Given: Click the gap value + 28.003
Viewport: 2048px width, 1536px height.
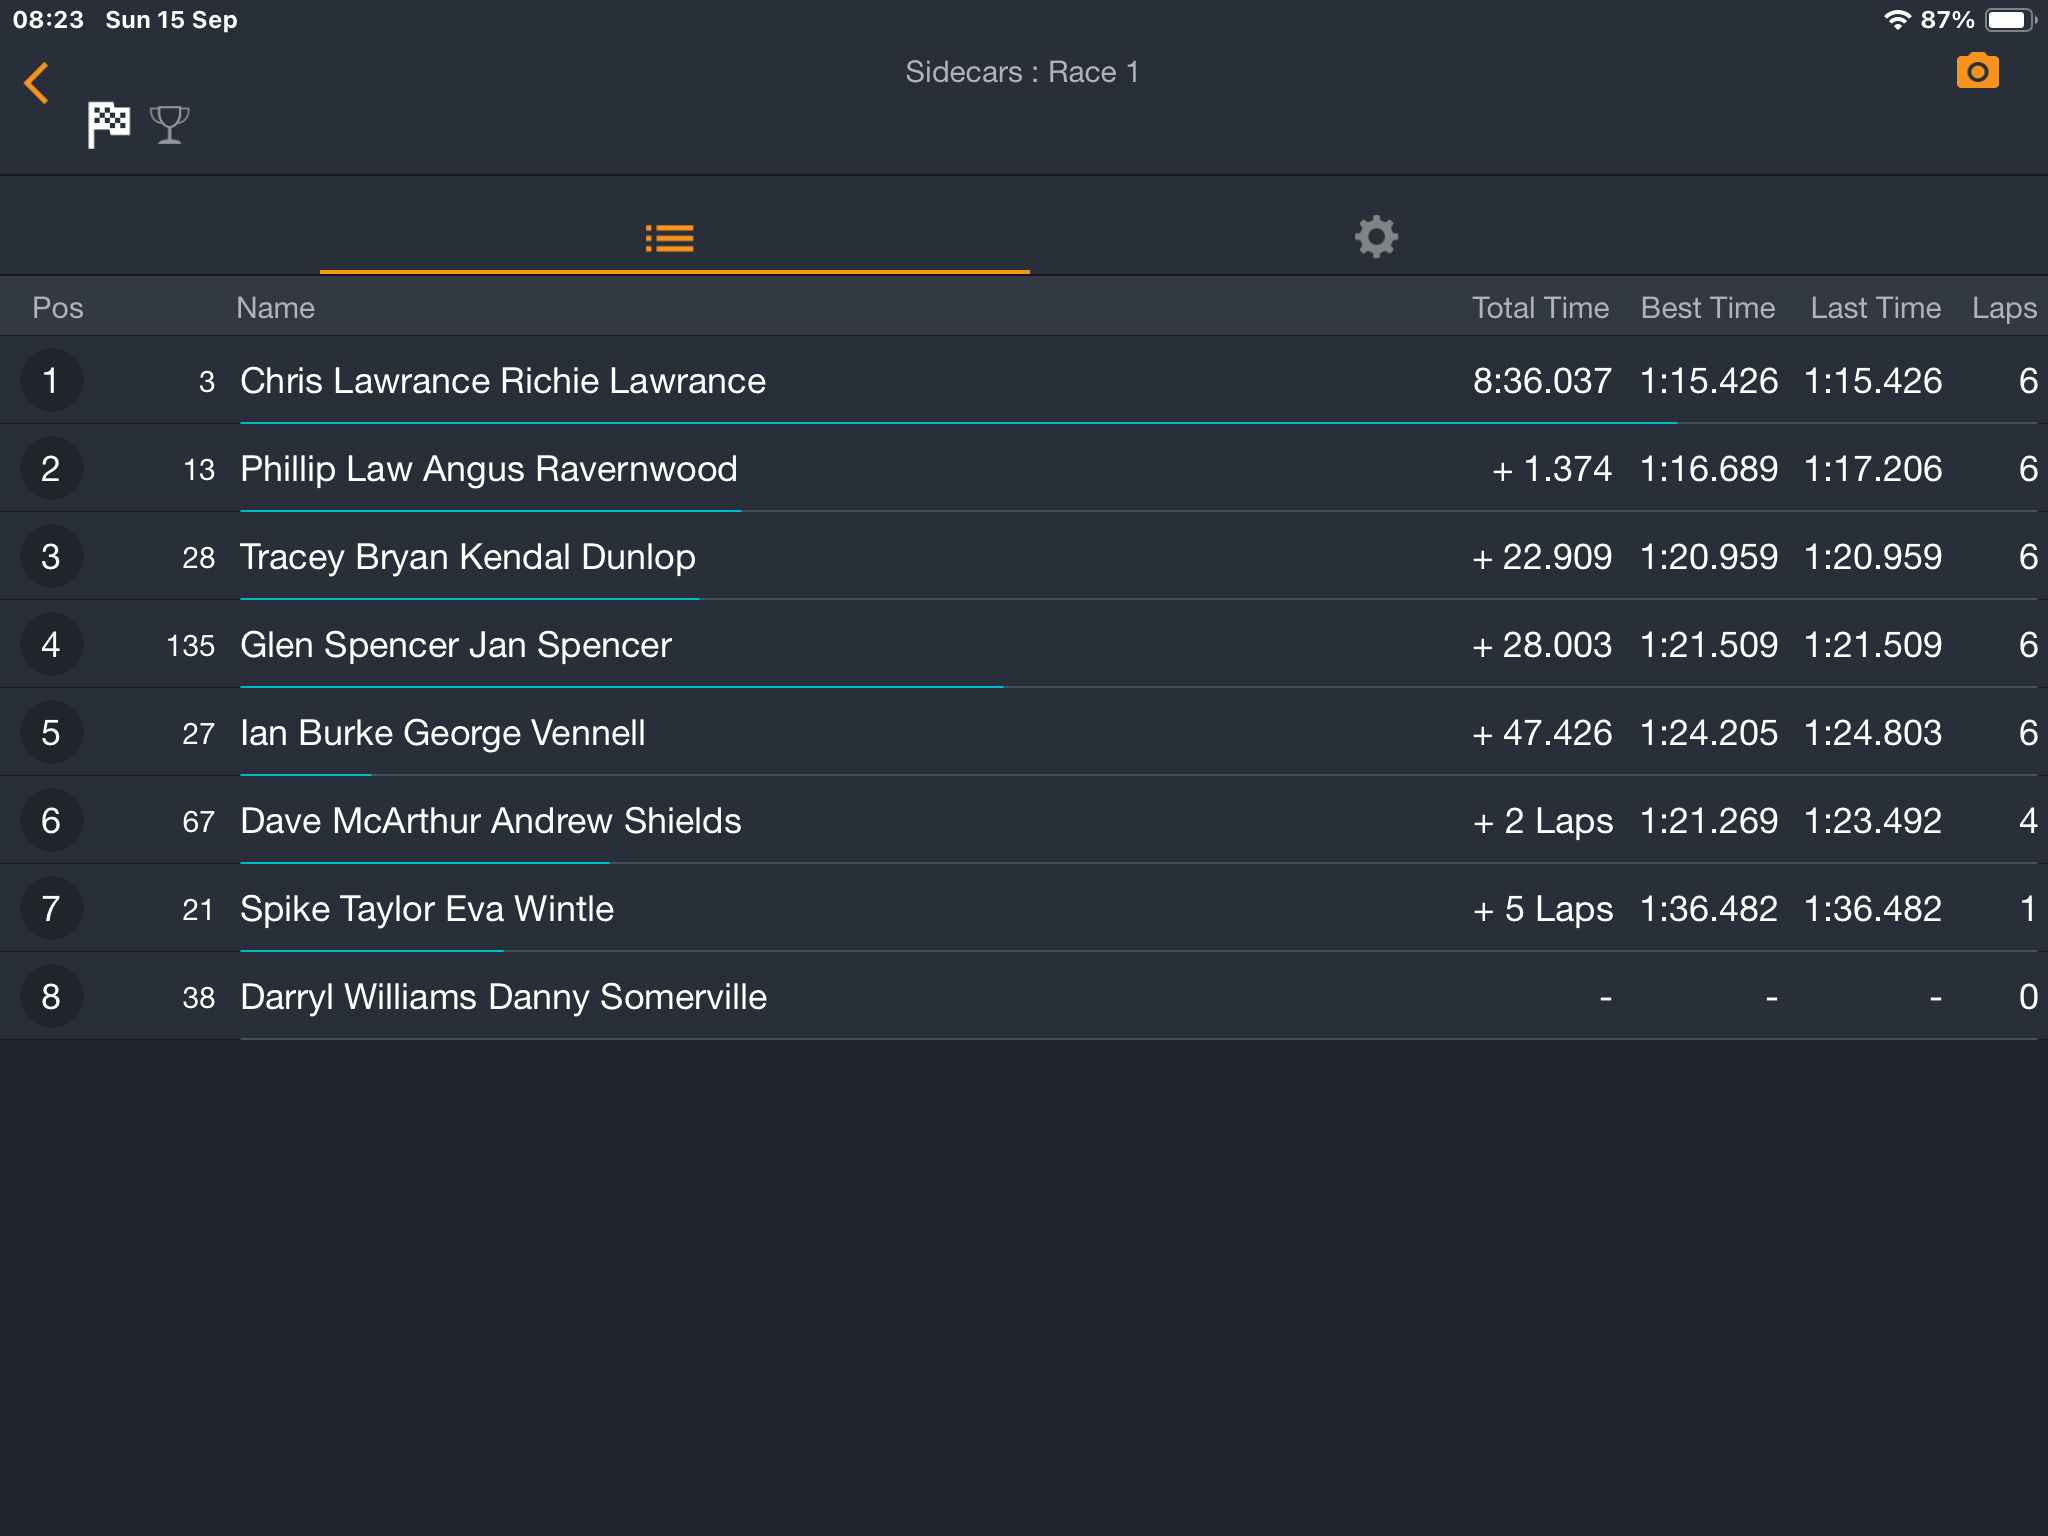Looking at the screenshot, I should click(x=1541, y=645).
